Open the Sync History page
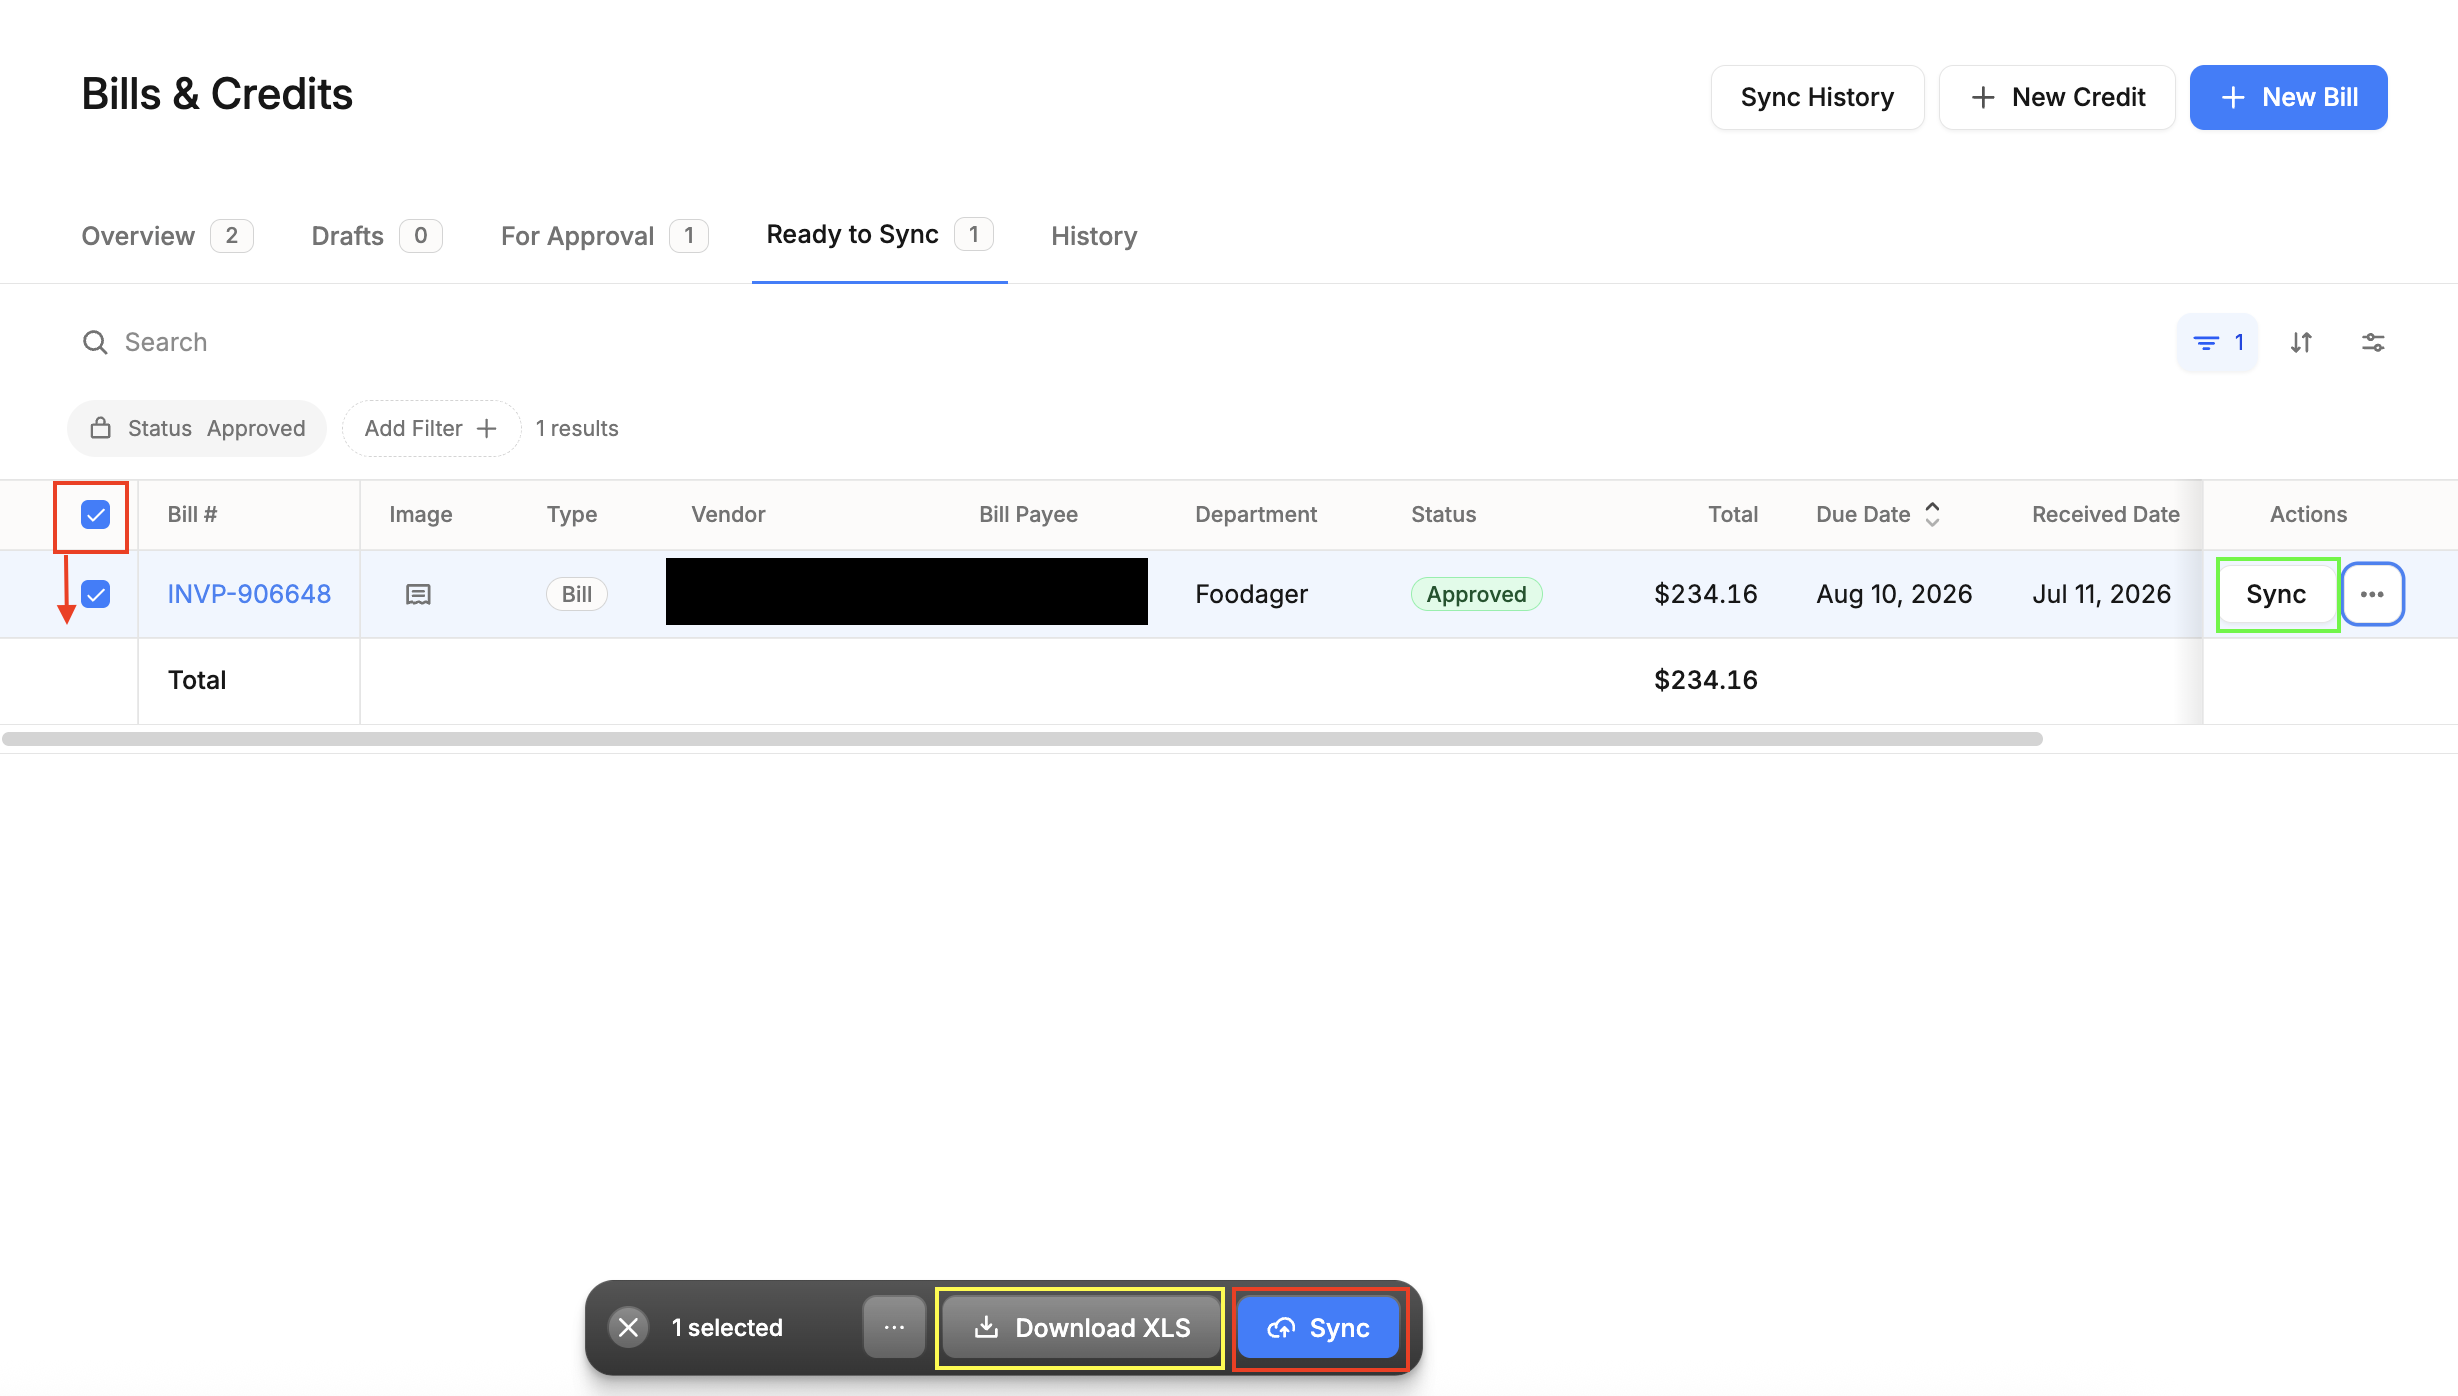Image resolution: width=2458 pixels, height=1396 pixels. click(1817, 97)
